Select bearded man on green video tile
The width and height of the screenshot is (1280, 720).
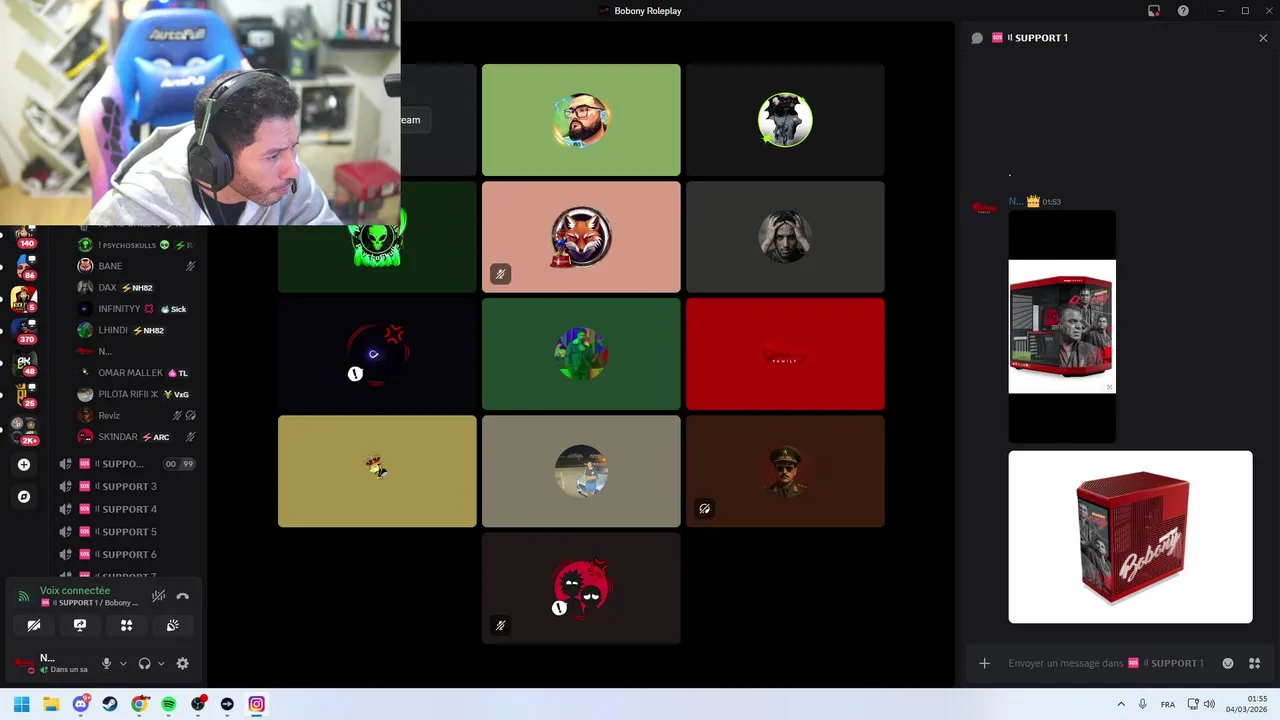pyautogui.click(x=581, y=120)
